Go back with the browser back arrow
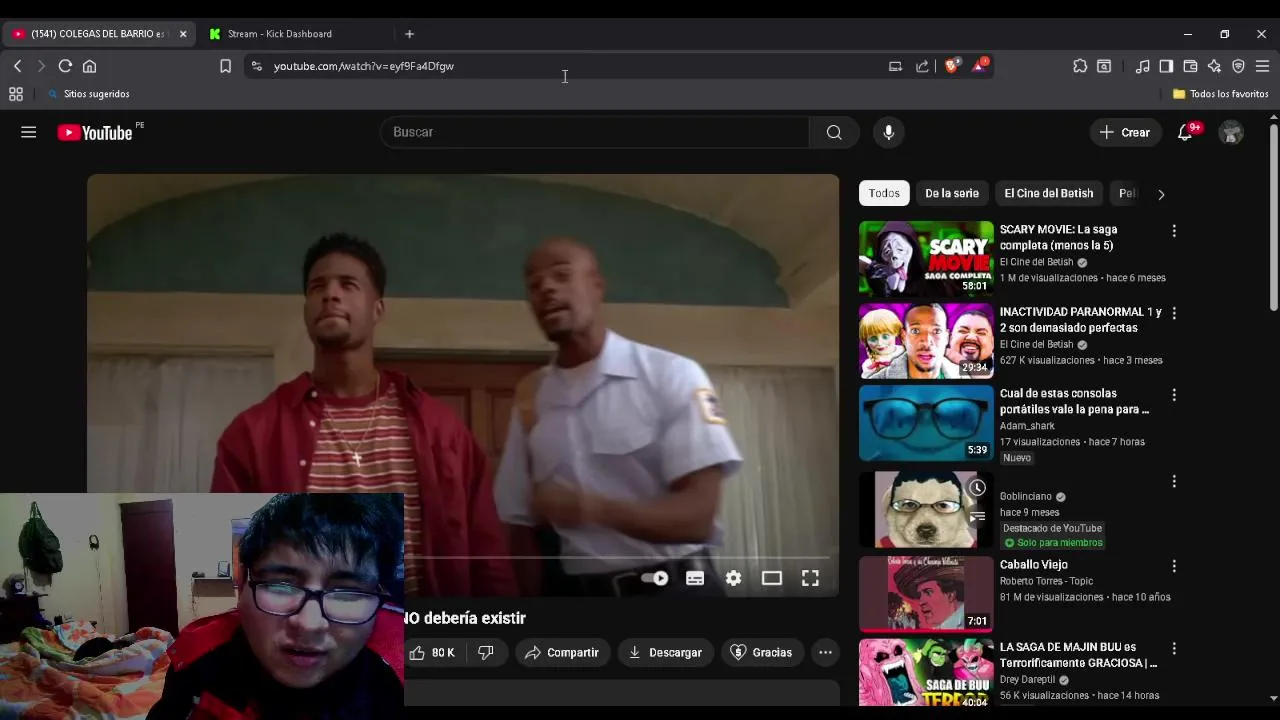Screen dimensions: 1280x720 tap(17, 66)
